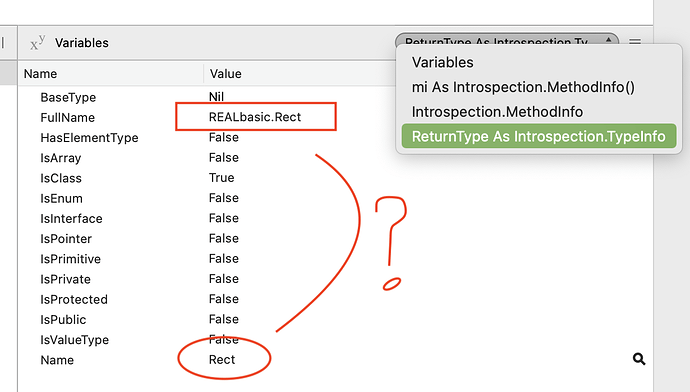This screenshot has width=690, height=392.
Task: Click the Value column header
Action: coord(225,73)
